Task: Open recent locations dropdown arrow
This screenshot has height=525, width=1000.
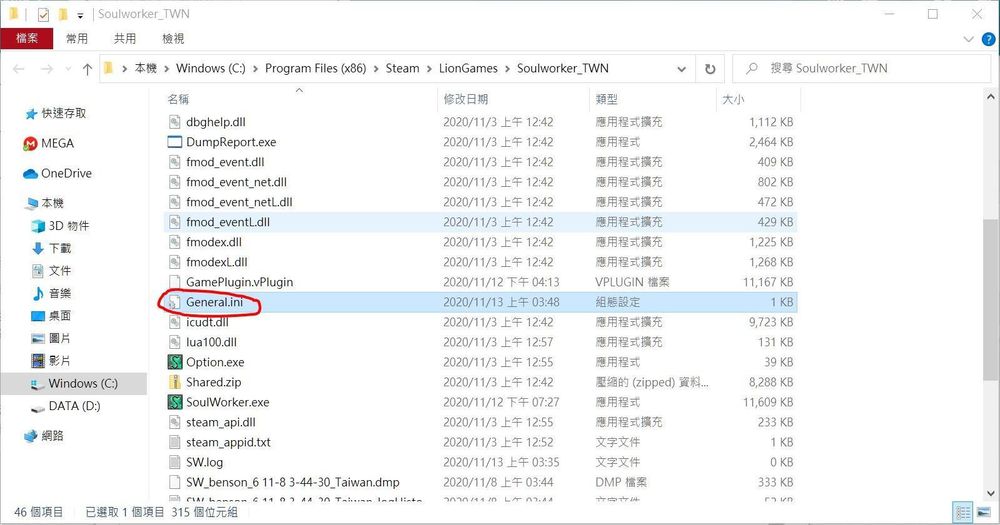Action: [68, 69]
